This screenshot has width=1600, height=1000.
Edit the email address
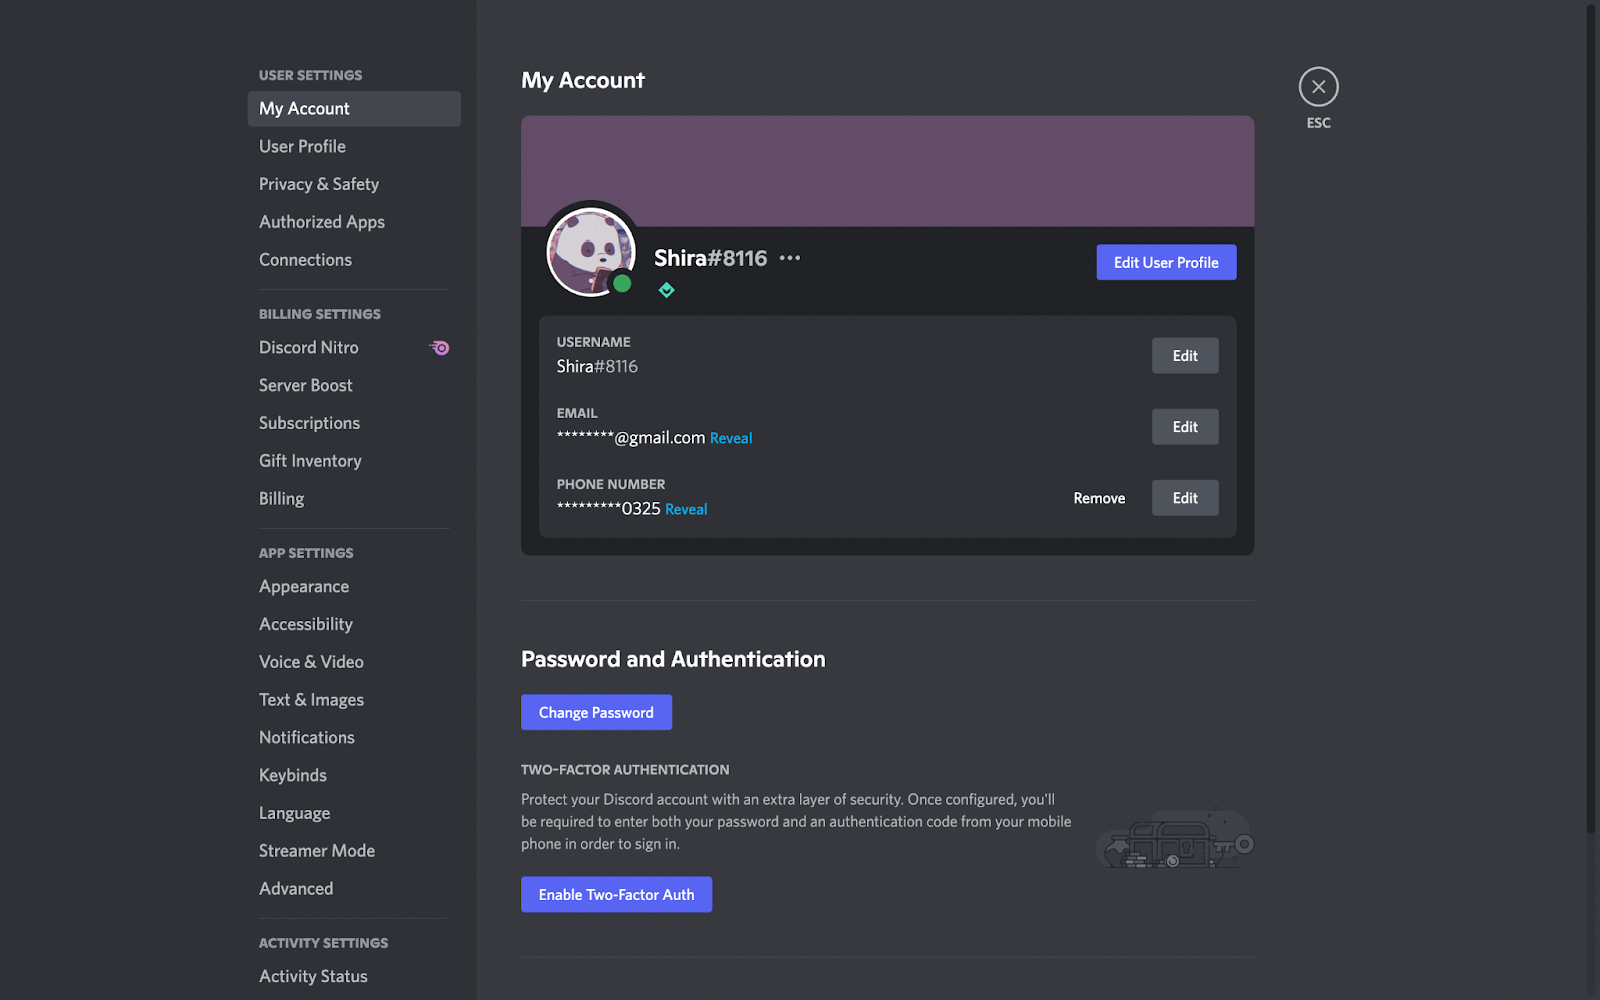click(1184, 427)
